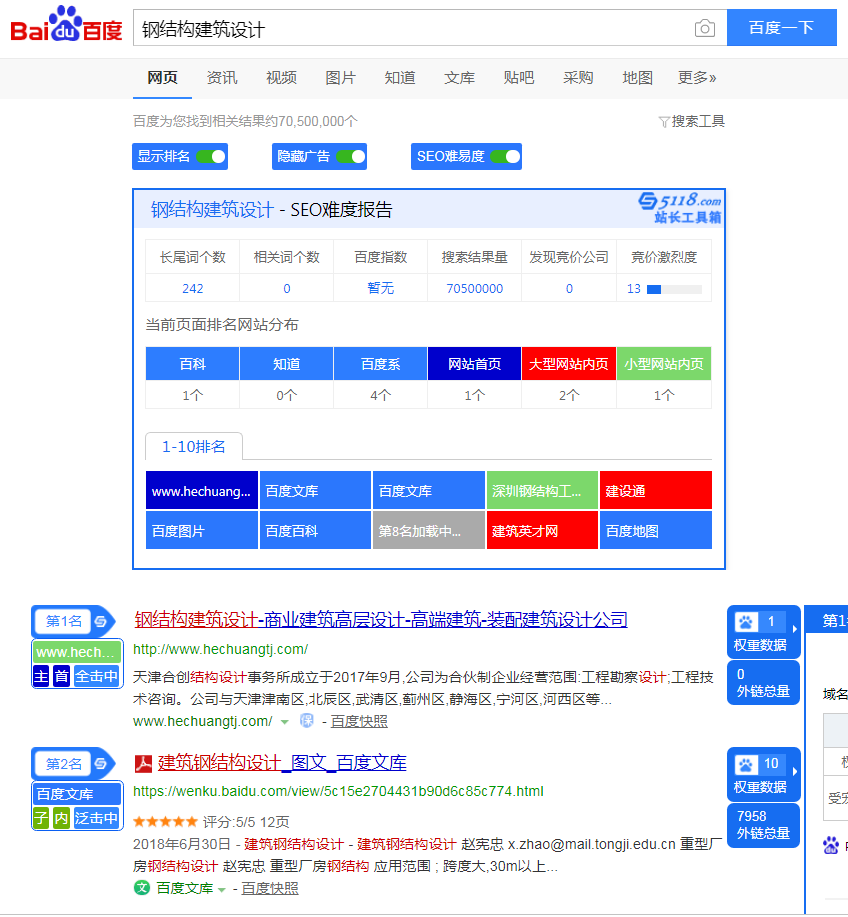
Task: Click the 70500000 search result value
Action: pyautogui.click(x=474, y=288)
